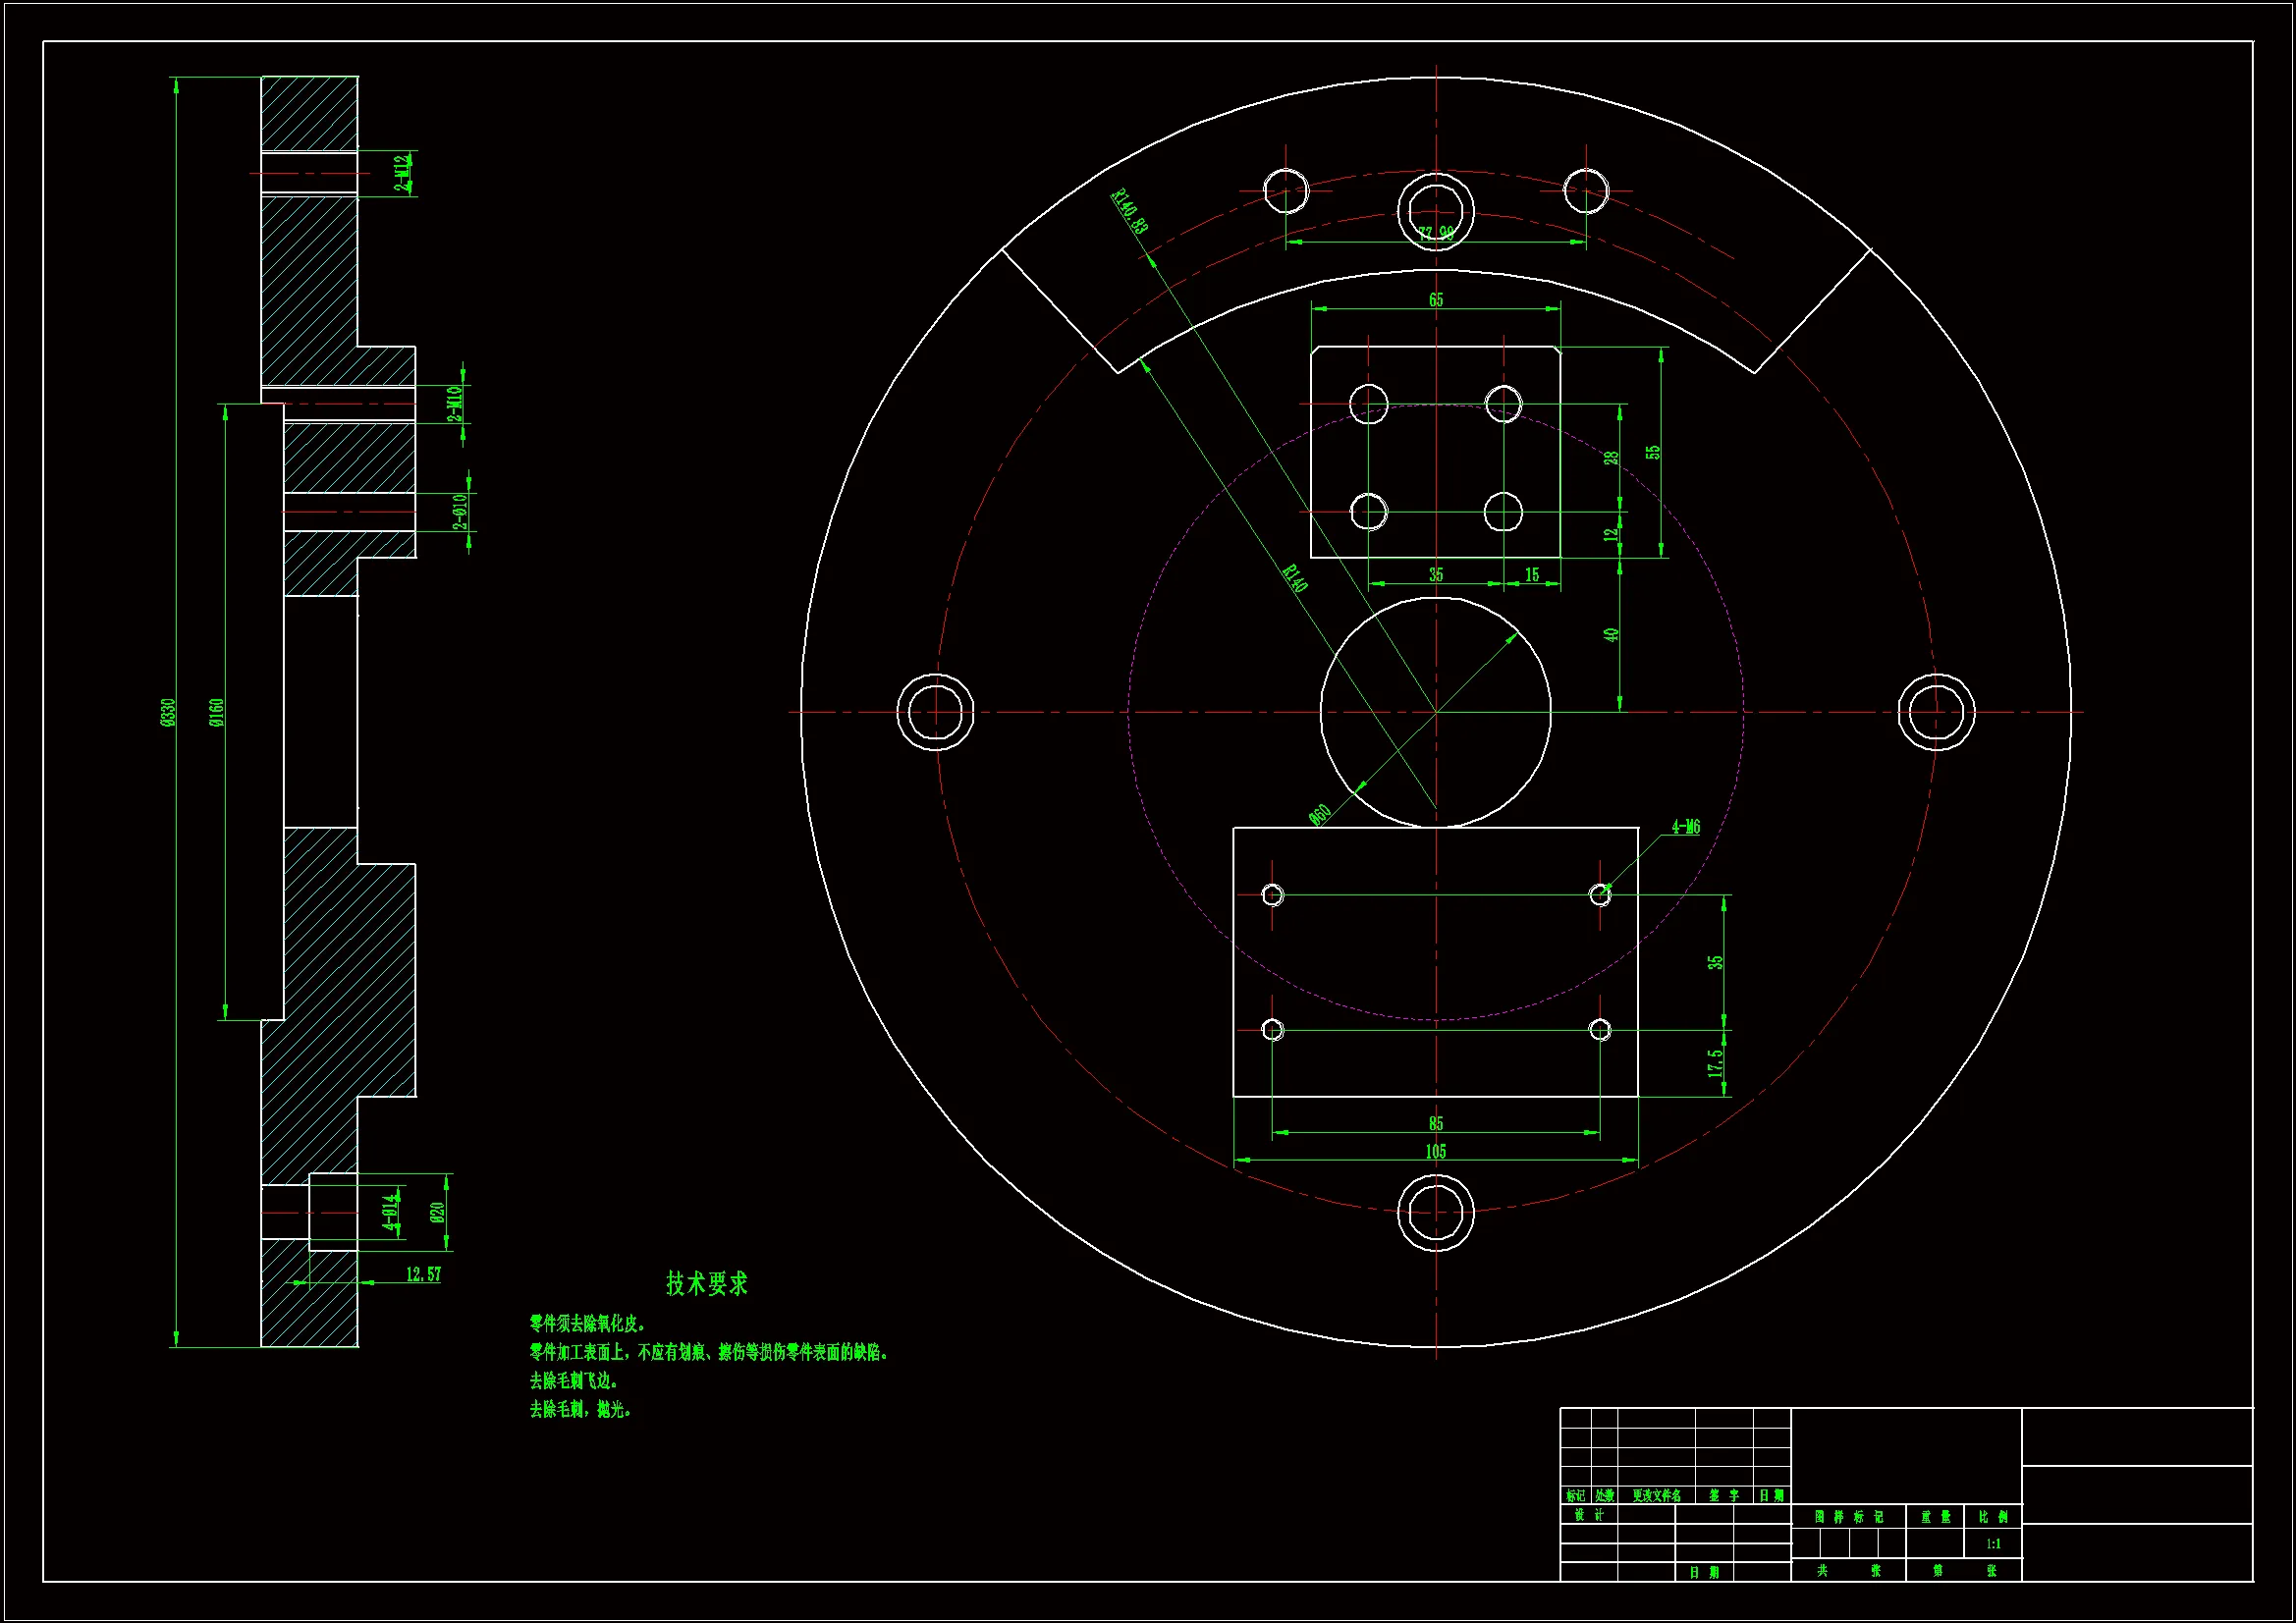2296x1623 pixels.
Task: Click the 更改文件名 title block cell
Action: (1656, 1496)
